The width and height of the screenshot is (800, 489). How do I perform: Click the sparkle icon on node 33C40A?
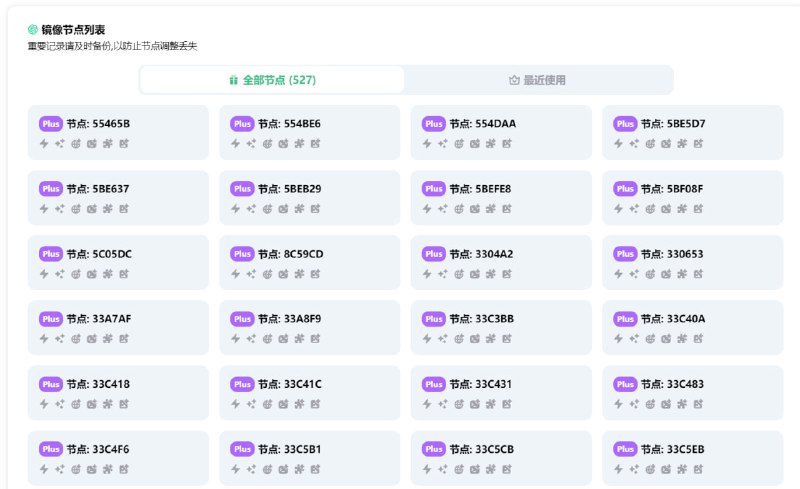(x=633, y=339)
